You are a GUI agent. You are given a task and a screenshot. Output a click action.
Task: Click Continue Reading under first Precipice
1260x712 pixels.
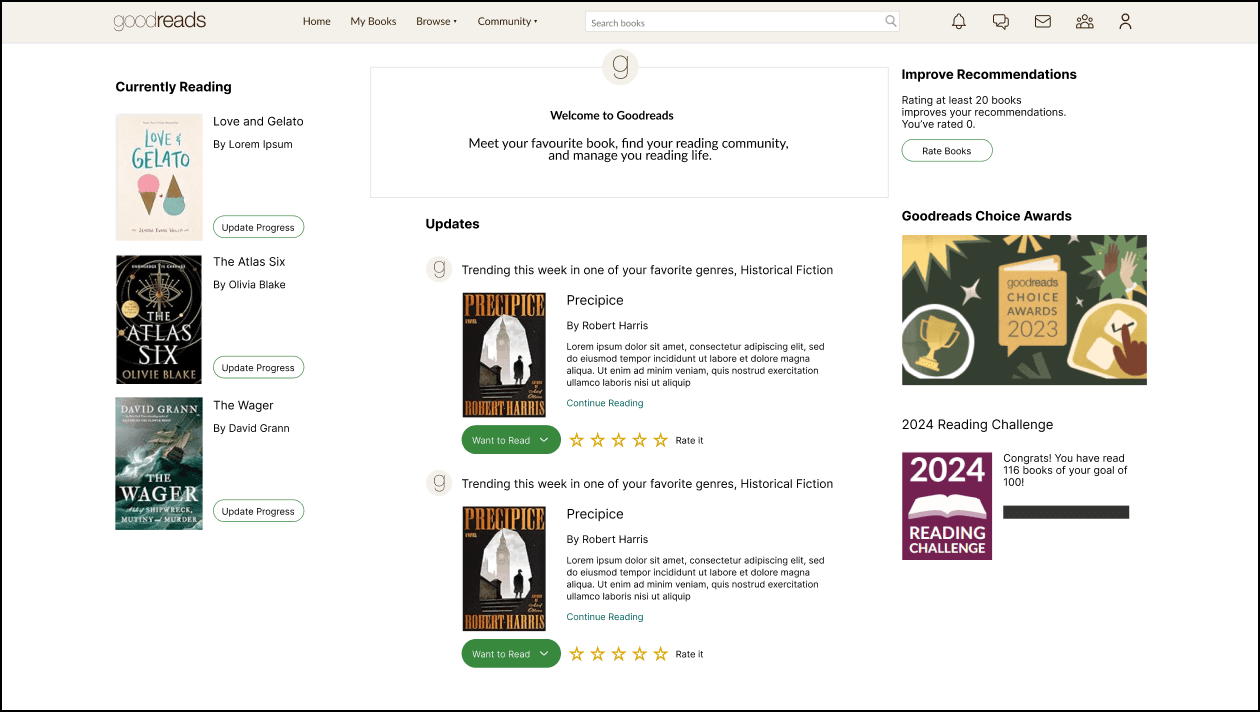[605, 403]
